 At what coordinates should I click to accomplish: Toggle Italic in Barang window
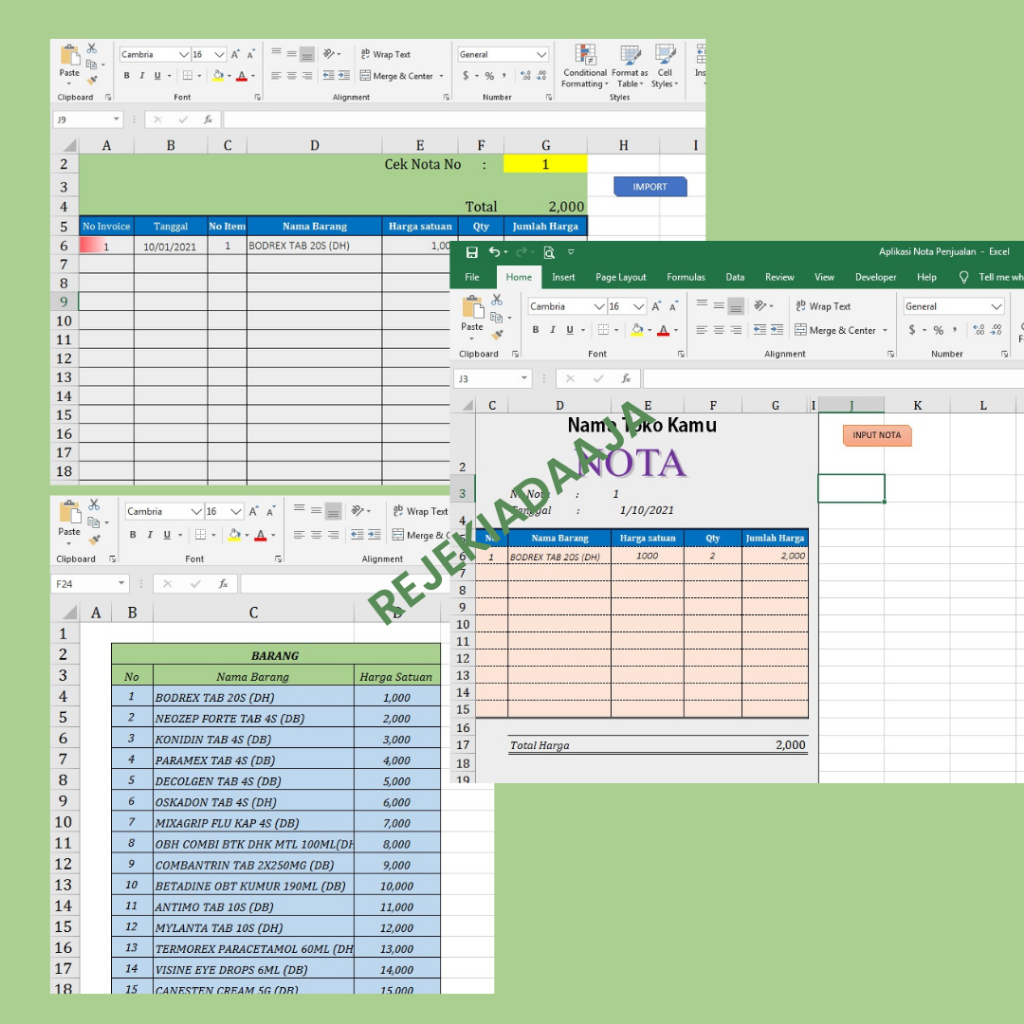coord(150,535)
